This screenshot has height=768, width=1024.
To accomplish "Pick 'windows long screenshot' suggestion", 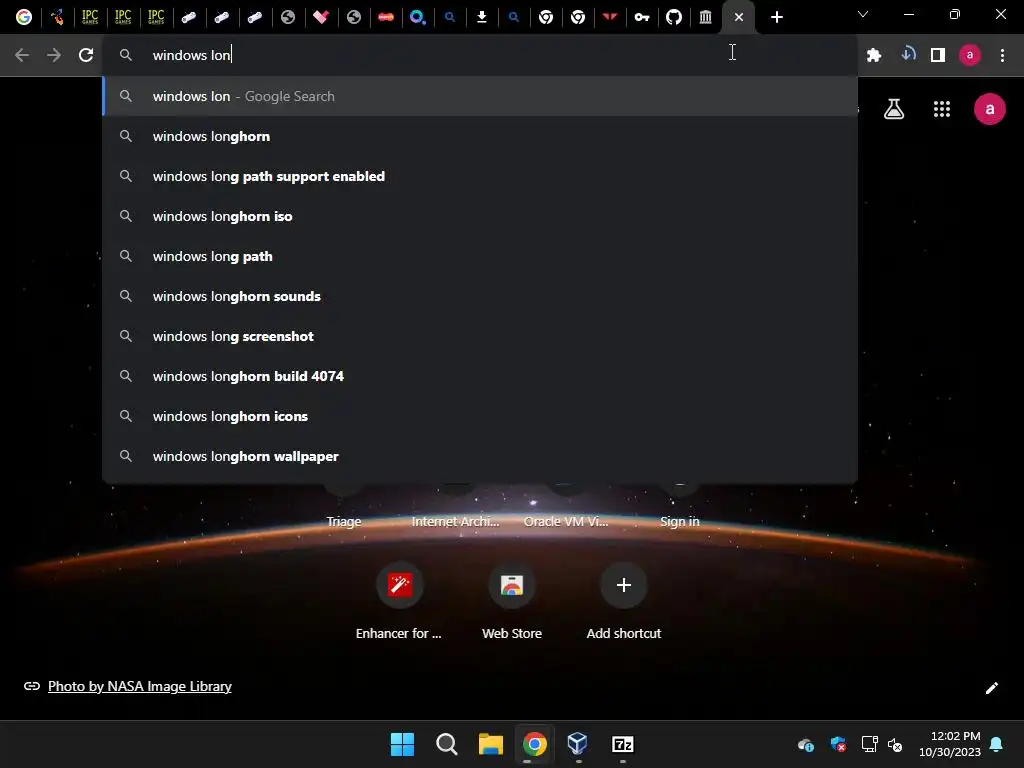I will (x=480, y=336).
